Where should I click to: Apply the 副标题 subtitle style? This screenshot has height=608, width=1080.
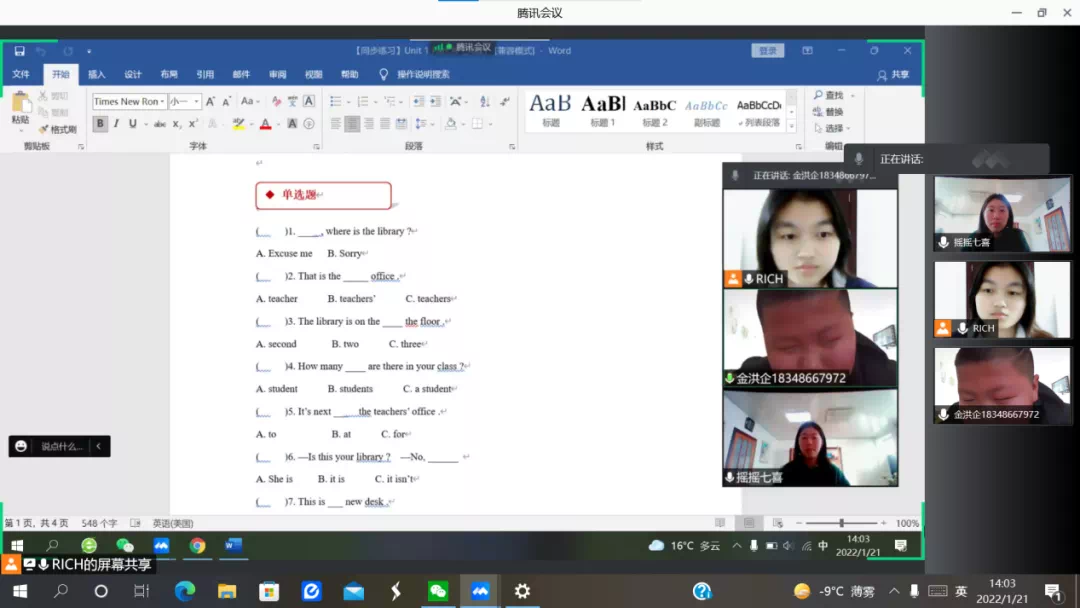(x=707, y=110)
